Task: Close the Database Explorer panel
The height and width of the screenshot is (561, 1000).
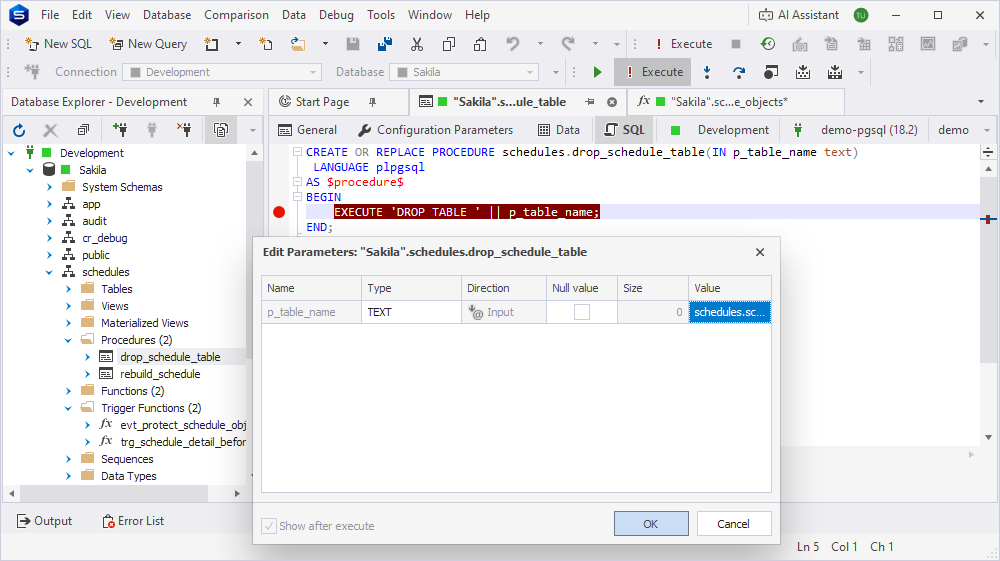Action: click(248, 102)
